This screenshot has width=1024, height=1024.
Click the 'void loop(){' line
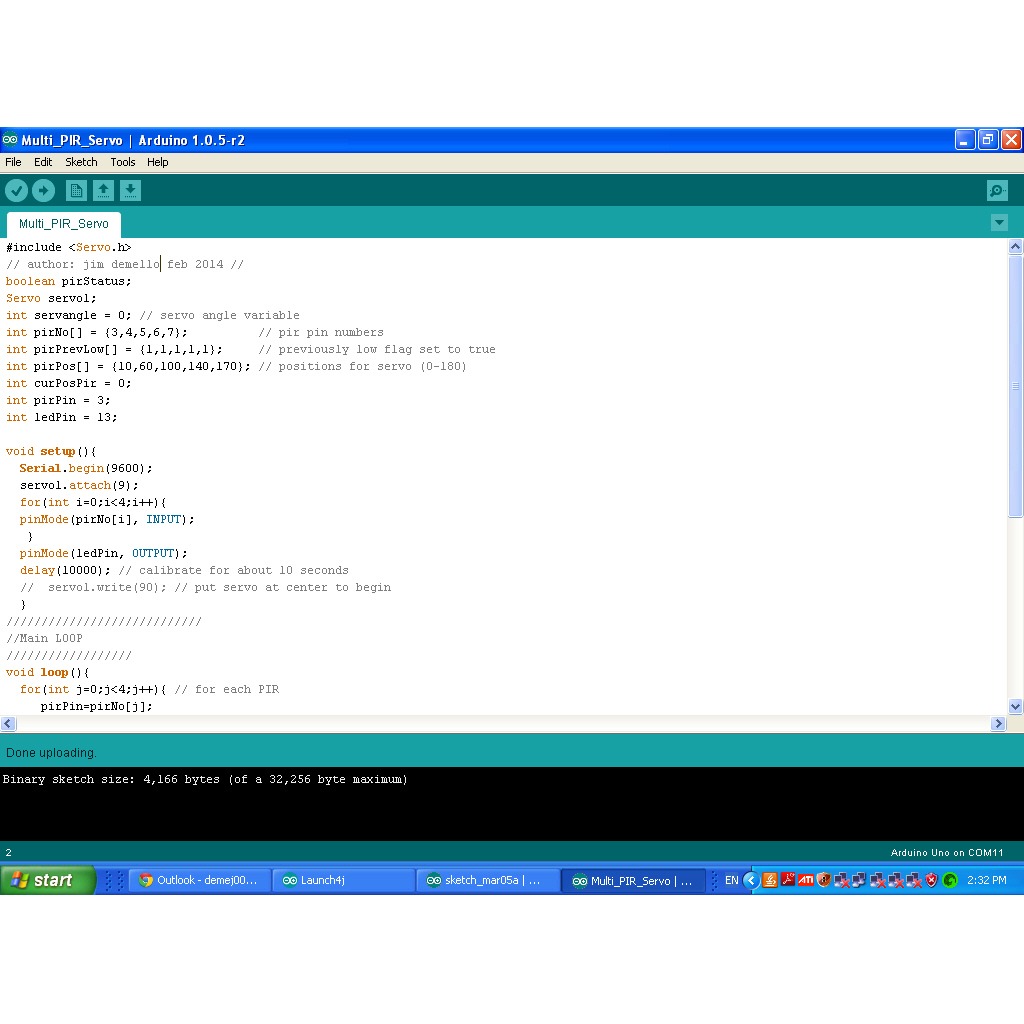point(48,672)
